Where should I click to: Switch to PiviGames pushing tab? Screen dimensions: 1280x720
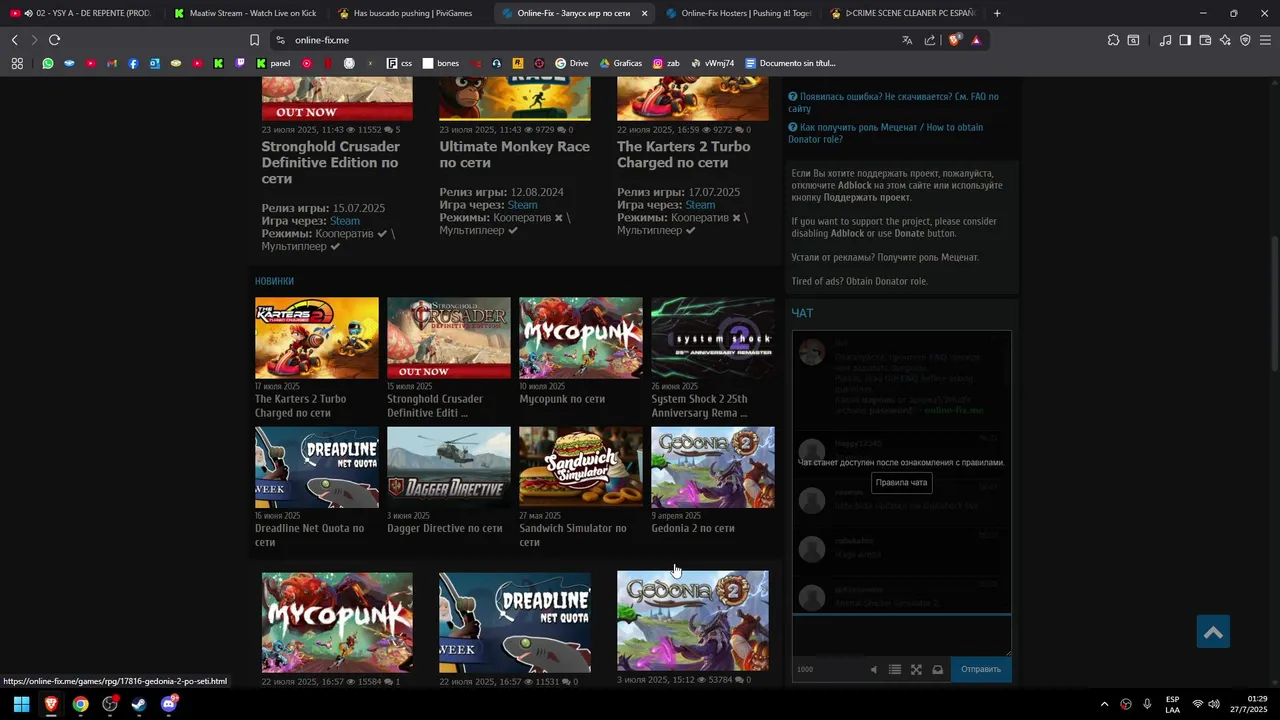(410, 13)
